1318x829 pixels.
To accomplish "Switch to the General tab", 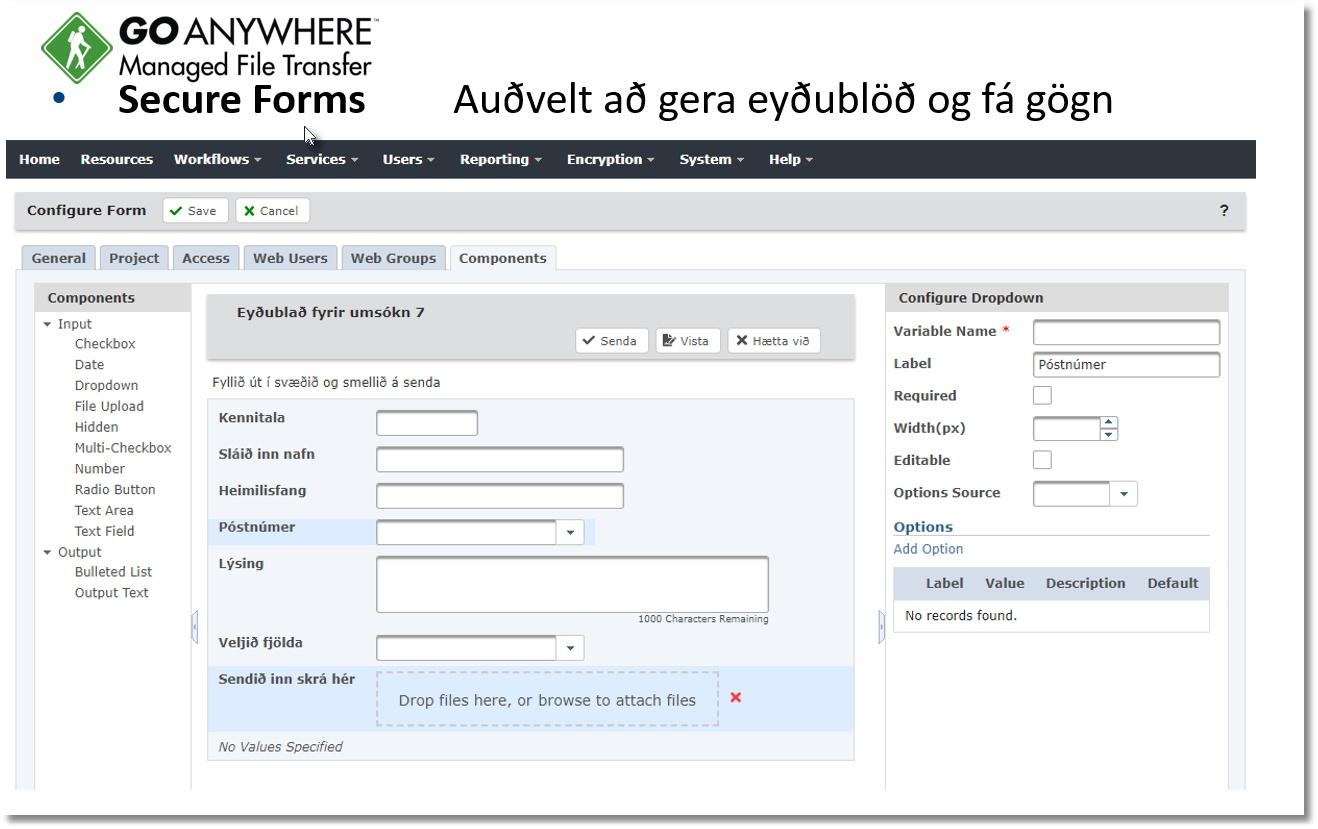I will 58,258.
